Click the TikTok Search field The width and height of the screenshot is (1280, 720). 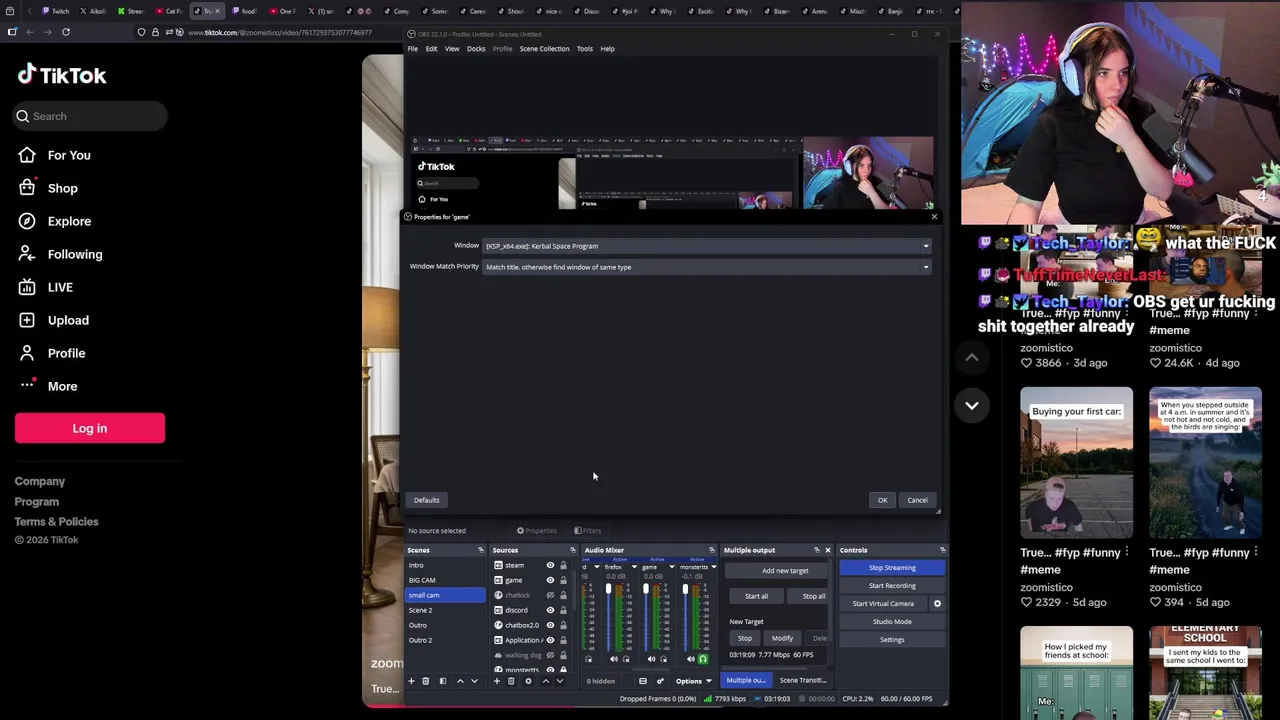[x=90, y=116]
